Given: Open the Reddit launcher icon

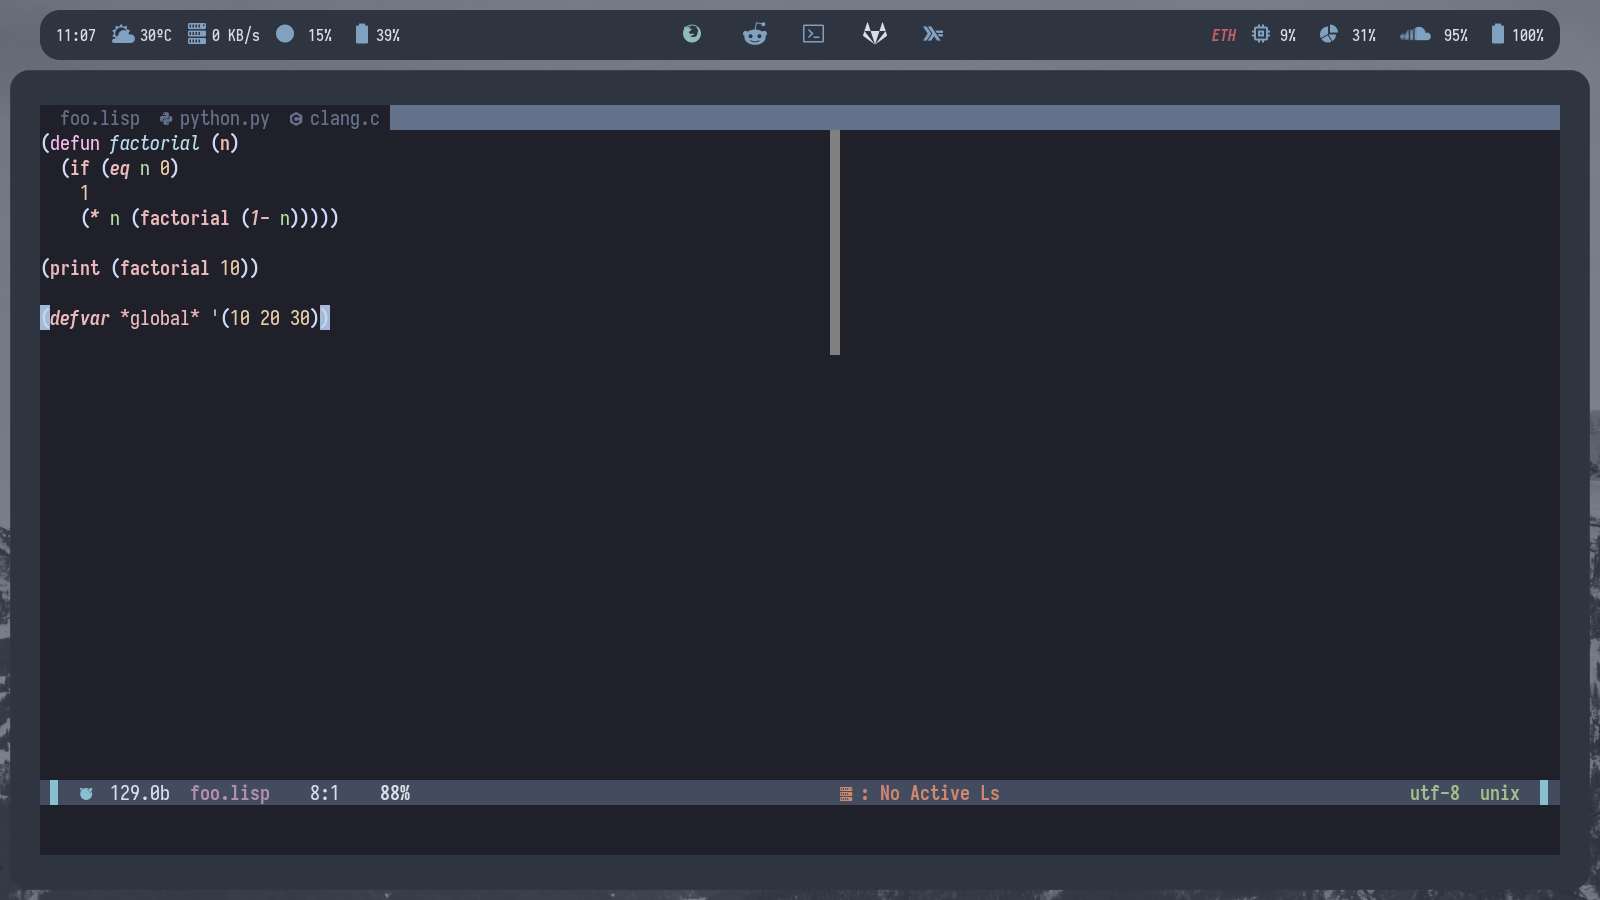Looking at the screenshot, I should (755, 34).
